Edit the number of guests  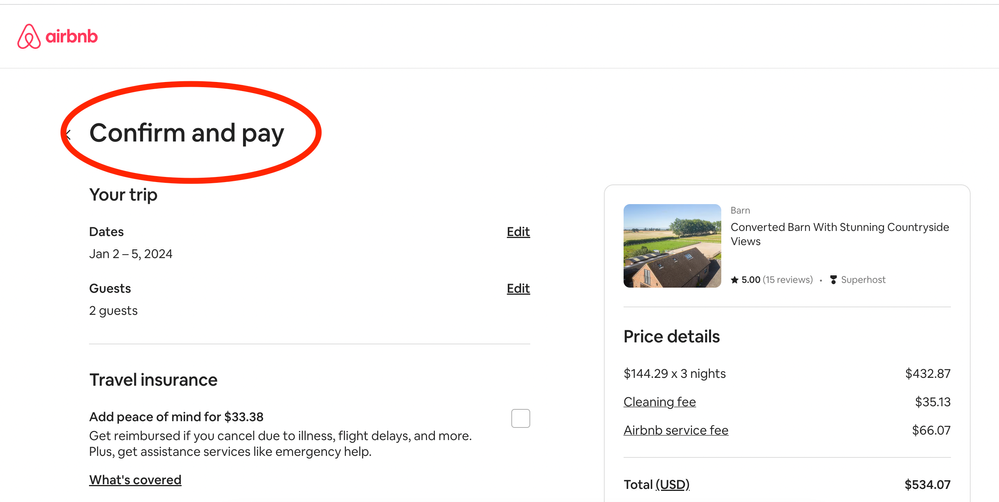(x=518, y=289)
